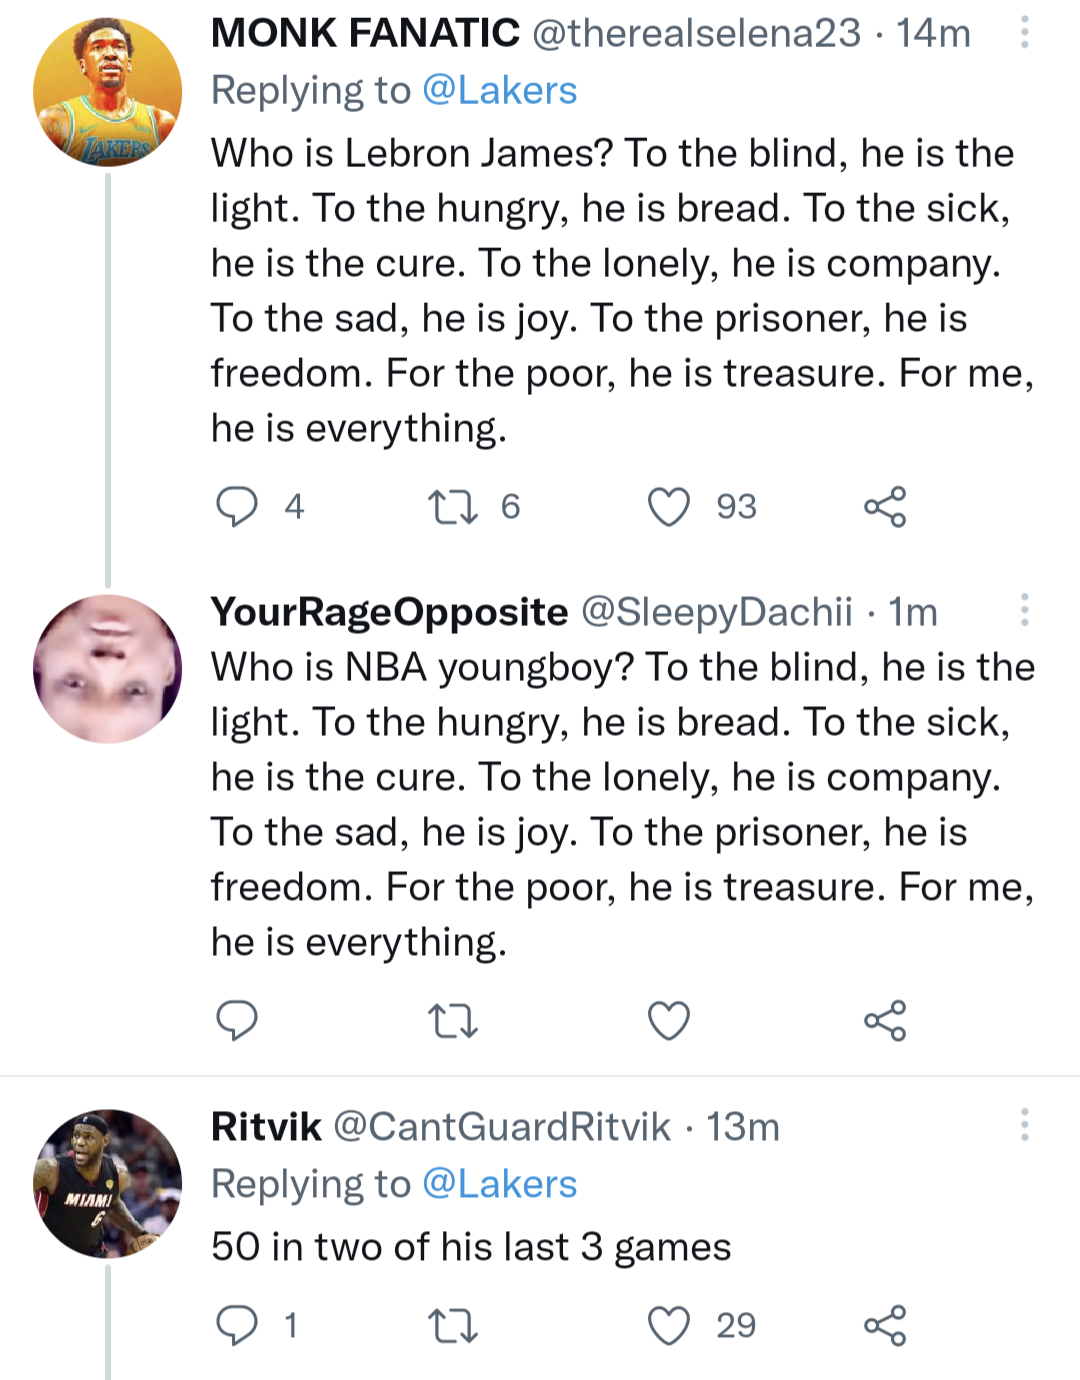
Task: Open more options for YourRageOpposite's tweet
Action: [x=1025, y=610]
